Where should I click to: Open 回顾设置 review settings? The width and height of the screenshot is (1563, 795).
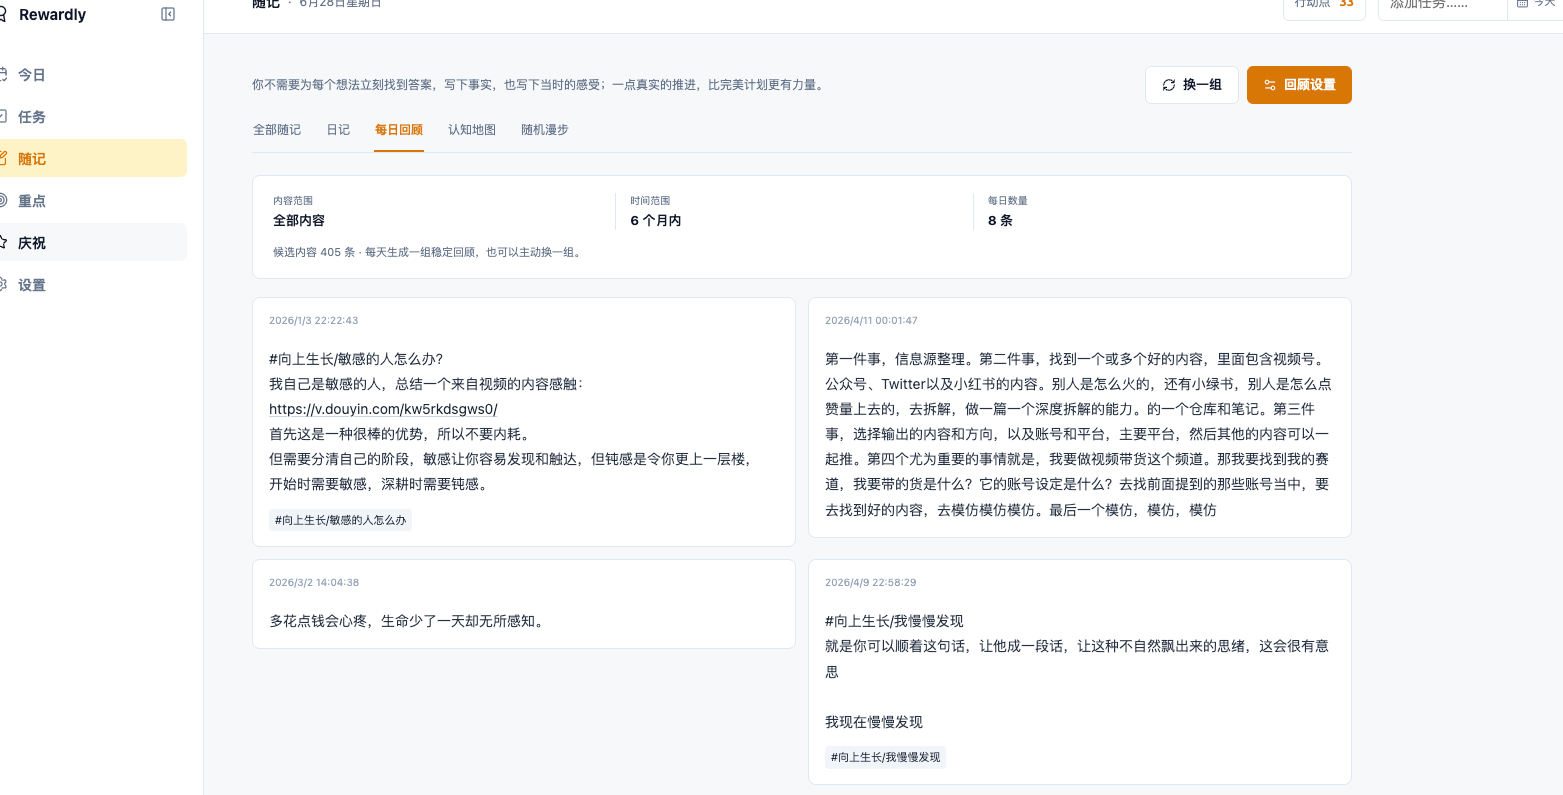click(x=1299, y=85)
